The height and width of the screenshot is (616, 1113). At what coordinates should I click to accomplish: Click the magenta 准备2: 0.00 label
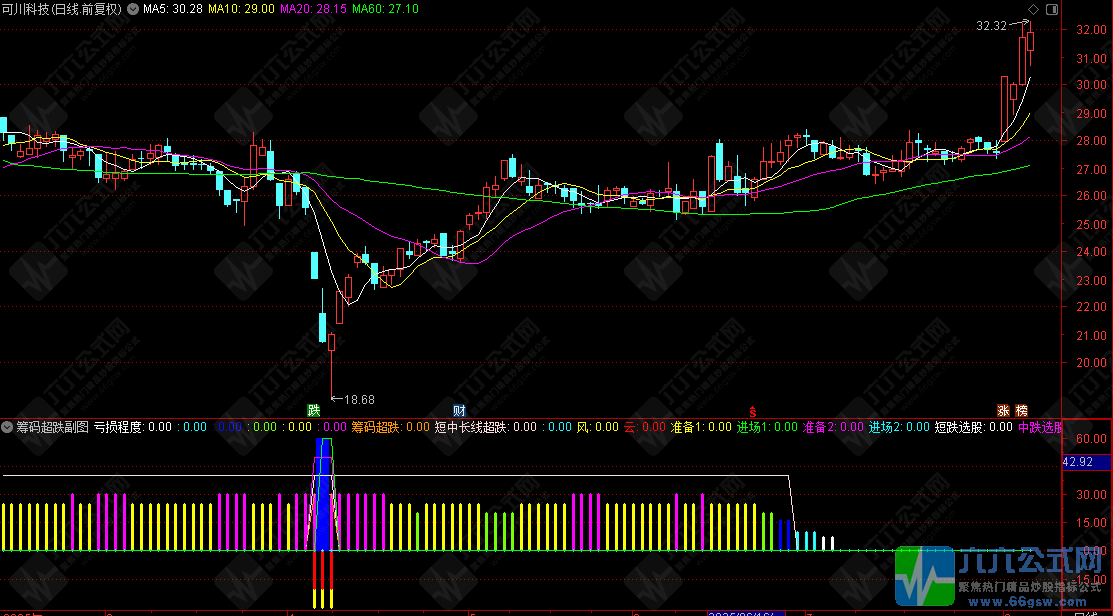(833, 427)
